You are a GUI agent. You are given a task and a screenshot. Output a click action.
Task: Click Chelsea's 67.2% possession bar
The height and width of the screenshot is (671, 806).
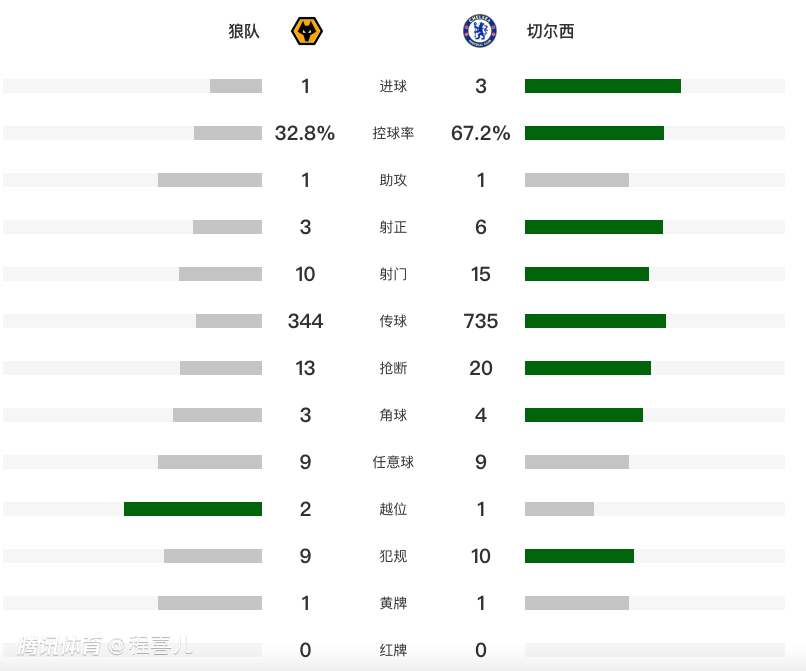tap(594, 133)
